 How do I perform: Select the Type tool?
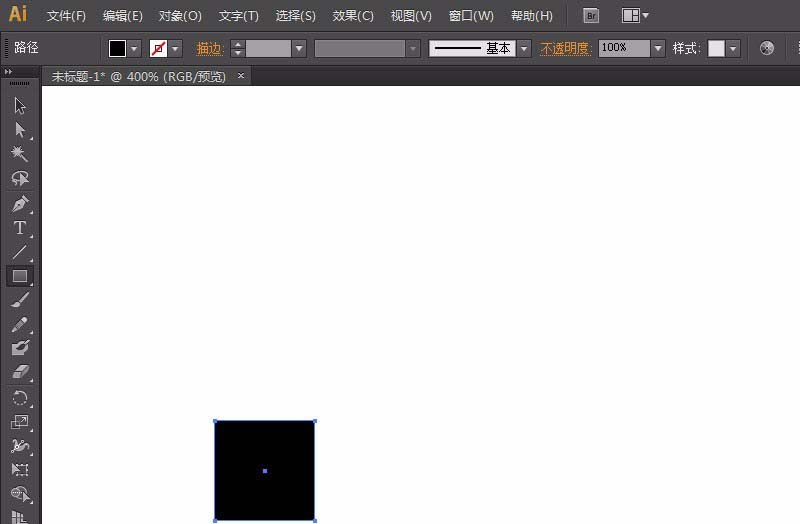coord(20,228)
